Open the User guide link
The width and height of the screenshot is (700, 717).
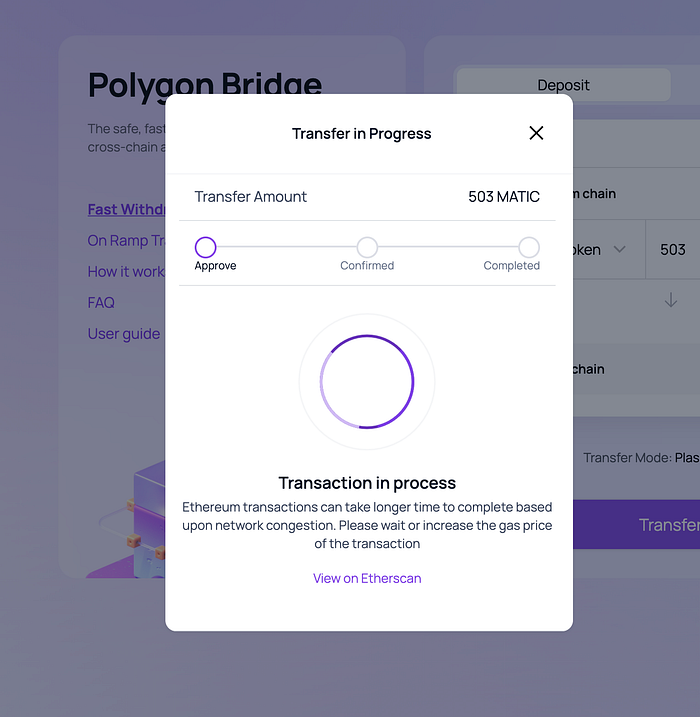pos(123,334)
